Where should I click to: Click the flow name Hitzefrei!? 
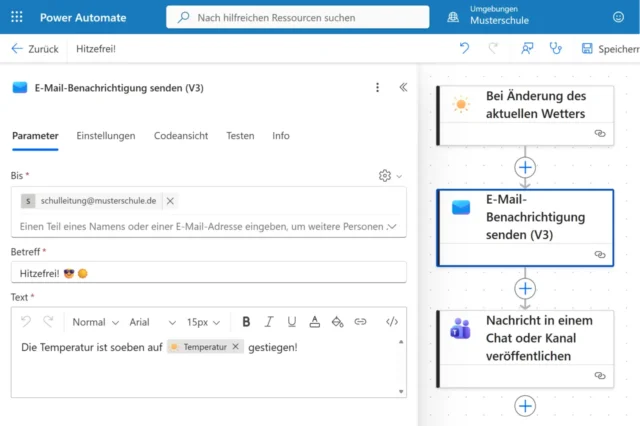point(96,49)
